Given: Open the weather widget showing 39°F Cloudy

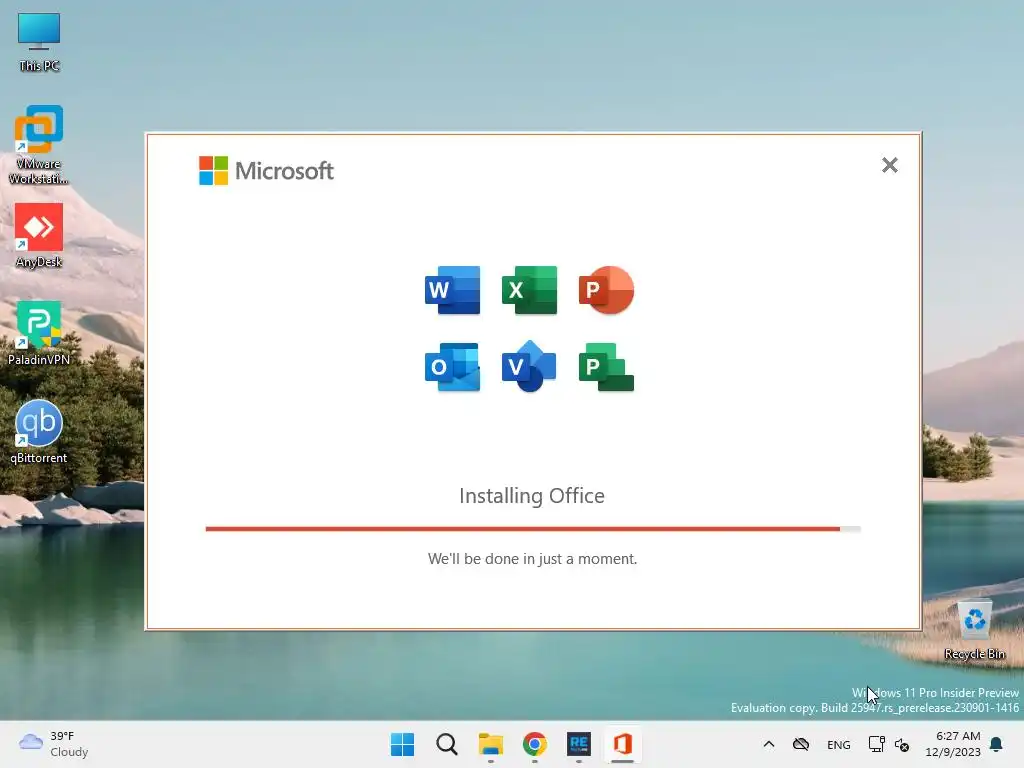Looking at the screenshot, I should point(54,744).
